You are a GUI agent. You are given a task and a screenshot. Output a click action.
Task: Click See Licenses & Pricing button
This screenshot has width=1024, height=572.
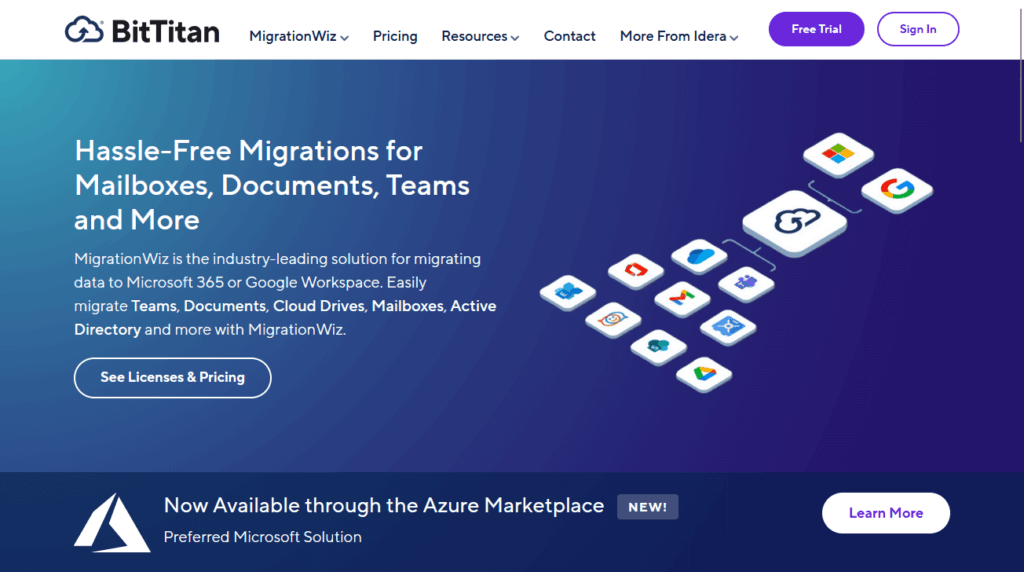(x=172, y=377)
